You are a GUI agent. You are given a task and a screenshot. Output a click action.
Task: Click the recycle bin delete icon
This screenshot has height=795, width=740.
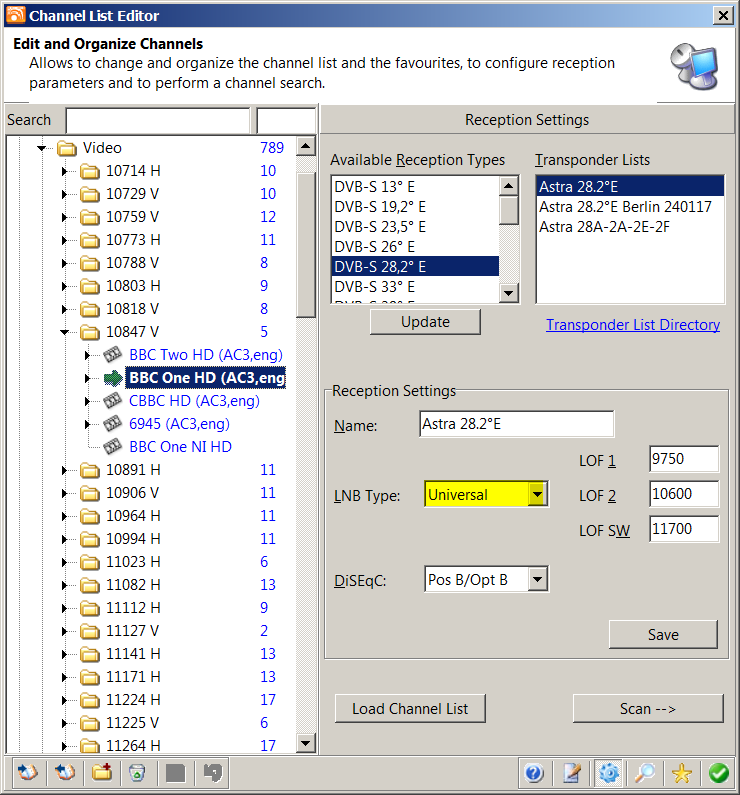click(137, 773)
